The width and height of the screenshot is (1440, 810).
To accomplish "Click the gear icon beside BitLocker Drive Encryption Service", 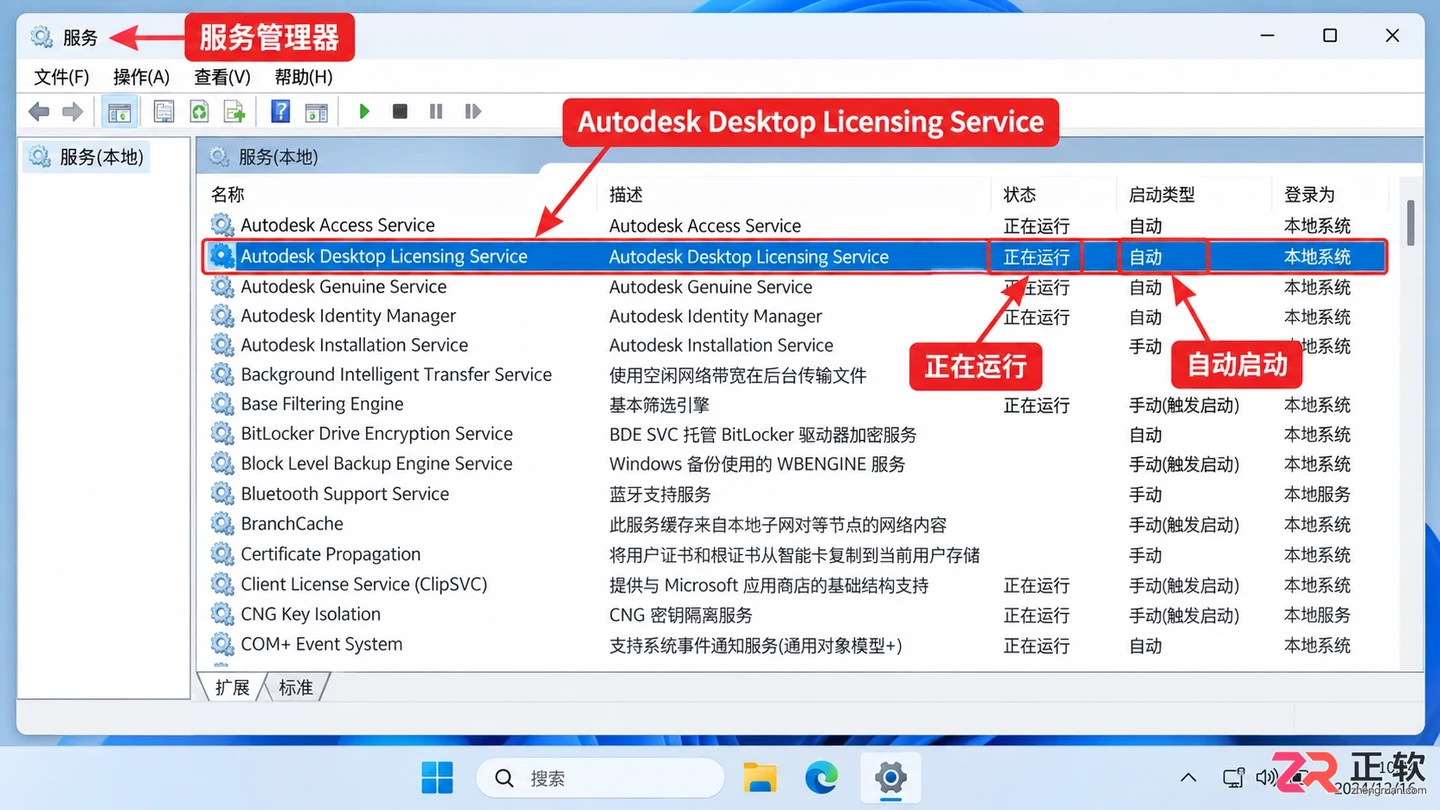I will pyautogui.click(x=222, y=434).
